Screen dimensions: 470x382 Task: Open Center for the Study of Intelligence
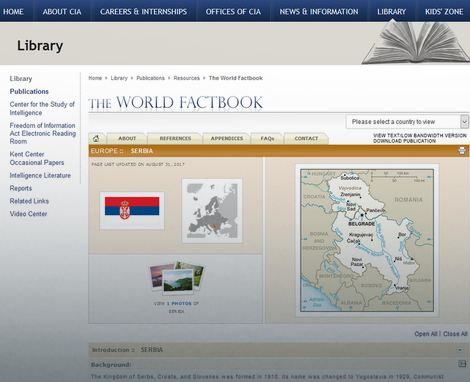tap(42, 108)
